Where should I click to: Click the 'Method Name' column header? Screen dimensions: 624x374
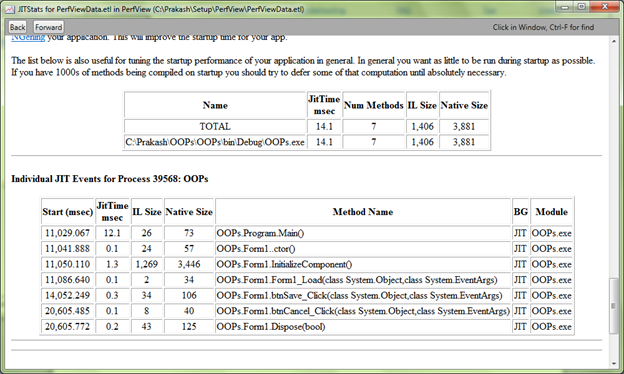coord(363,212)
